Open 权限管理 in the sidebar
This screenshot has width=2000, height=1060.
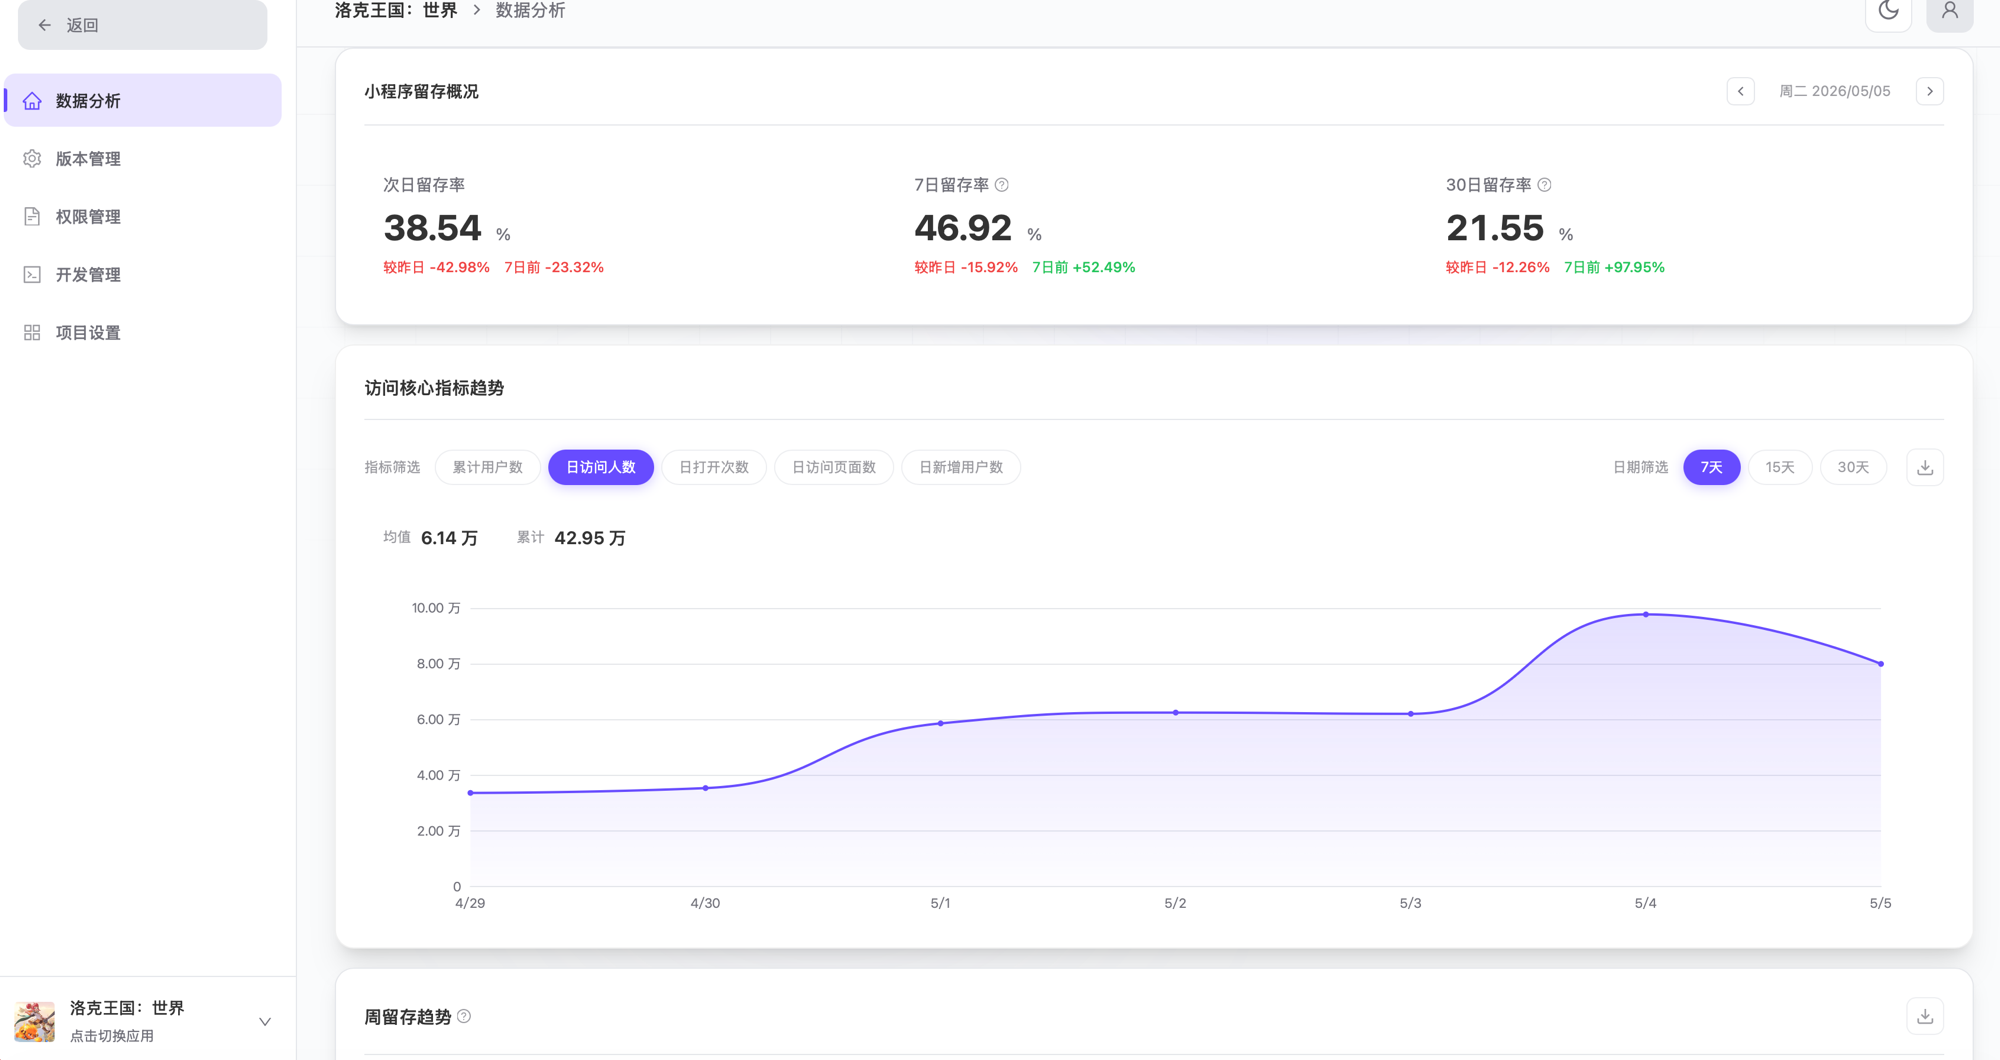point(143,216)
